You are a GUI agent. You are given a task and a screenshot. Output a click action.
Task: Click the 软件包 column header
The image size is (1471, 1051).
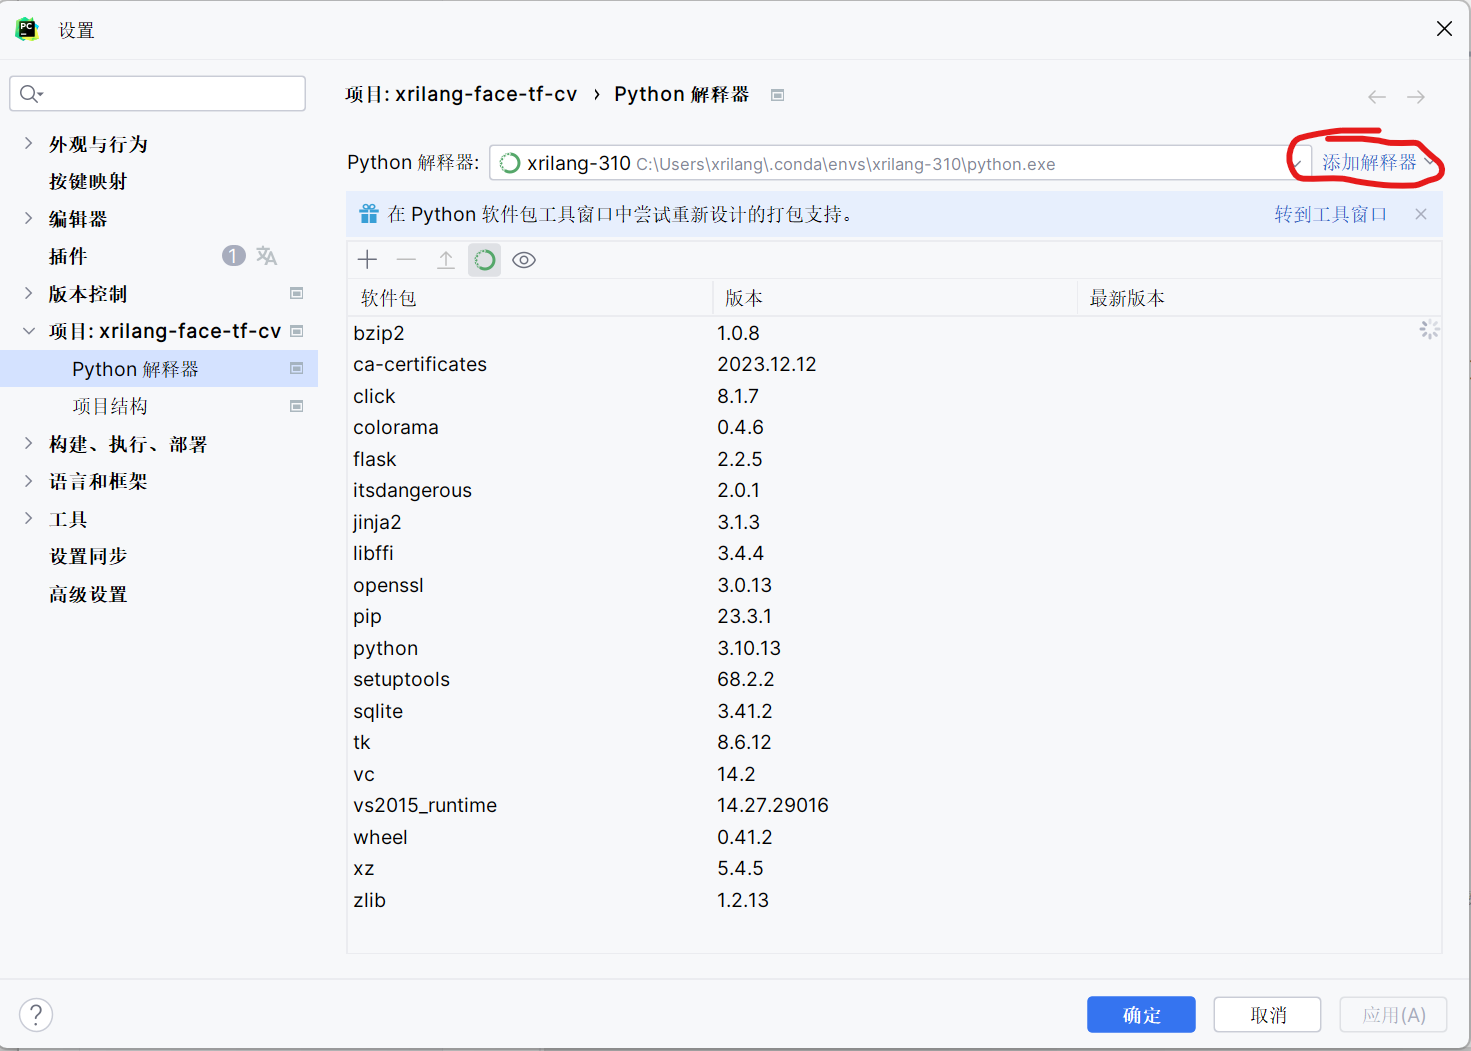click(530, 298)
